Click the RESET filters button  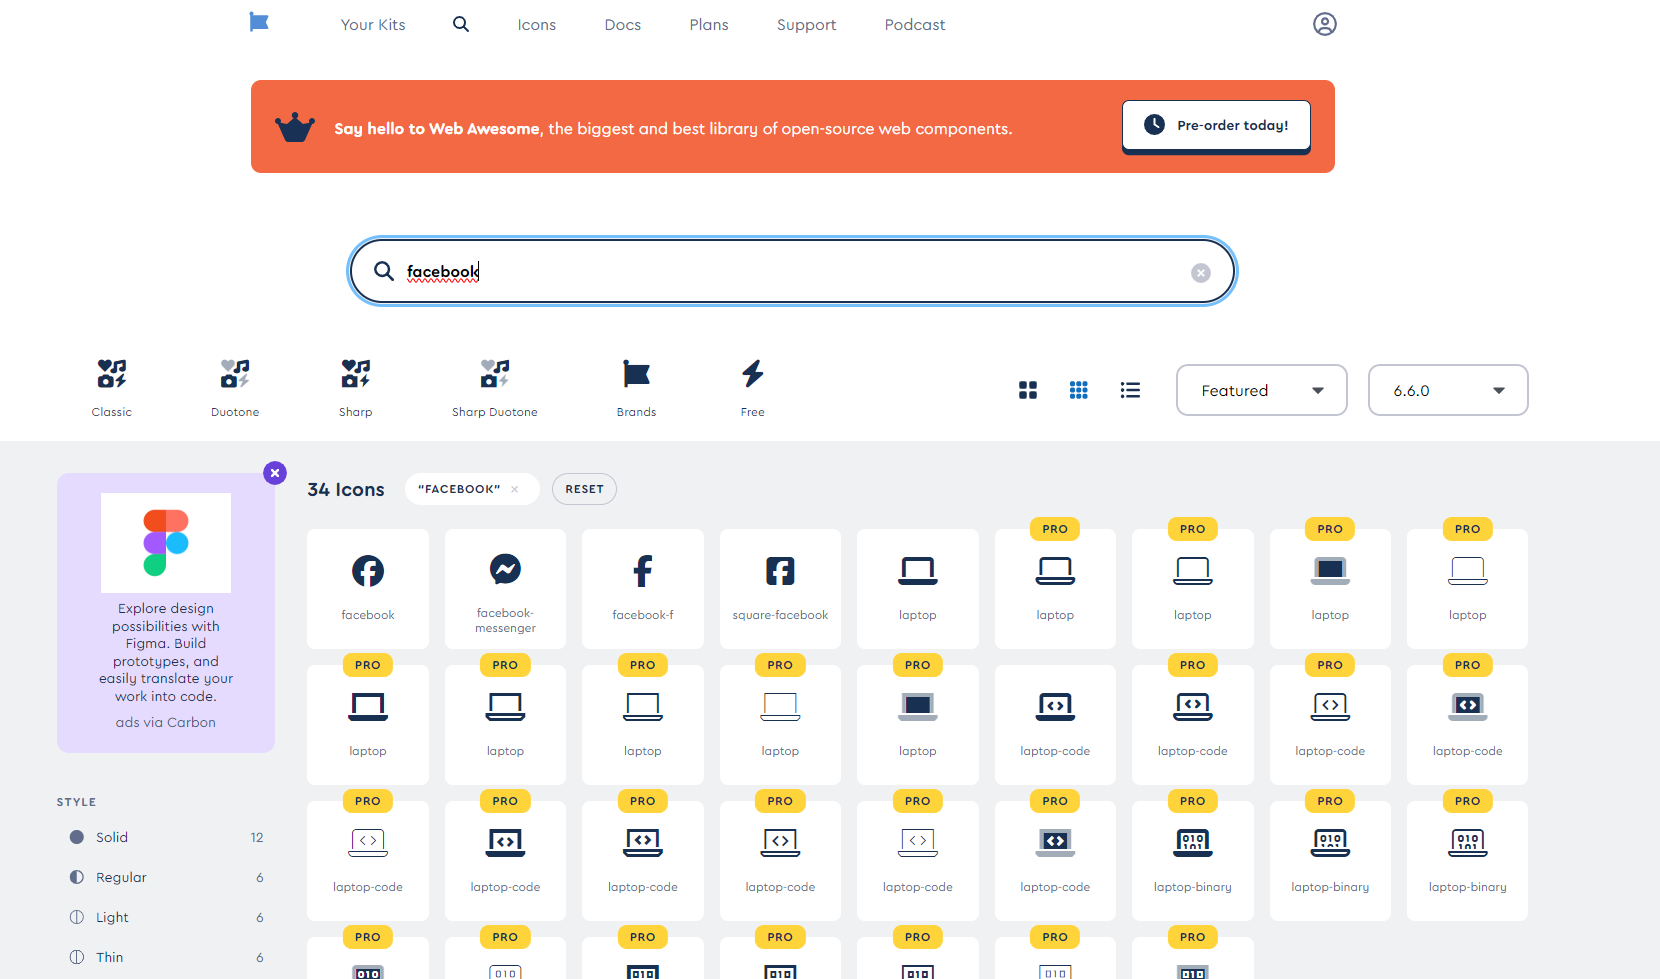(584, 489)
